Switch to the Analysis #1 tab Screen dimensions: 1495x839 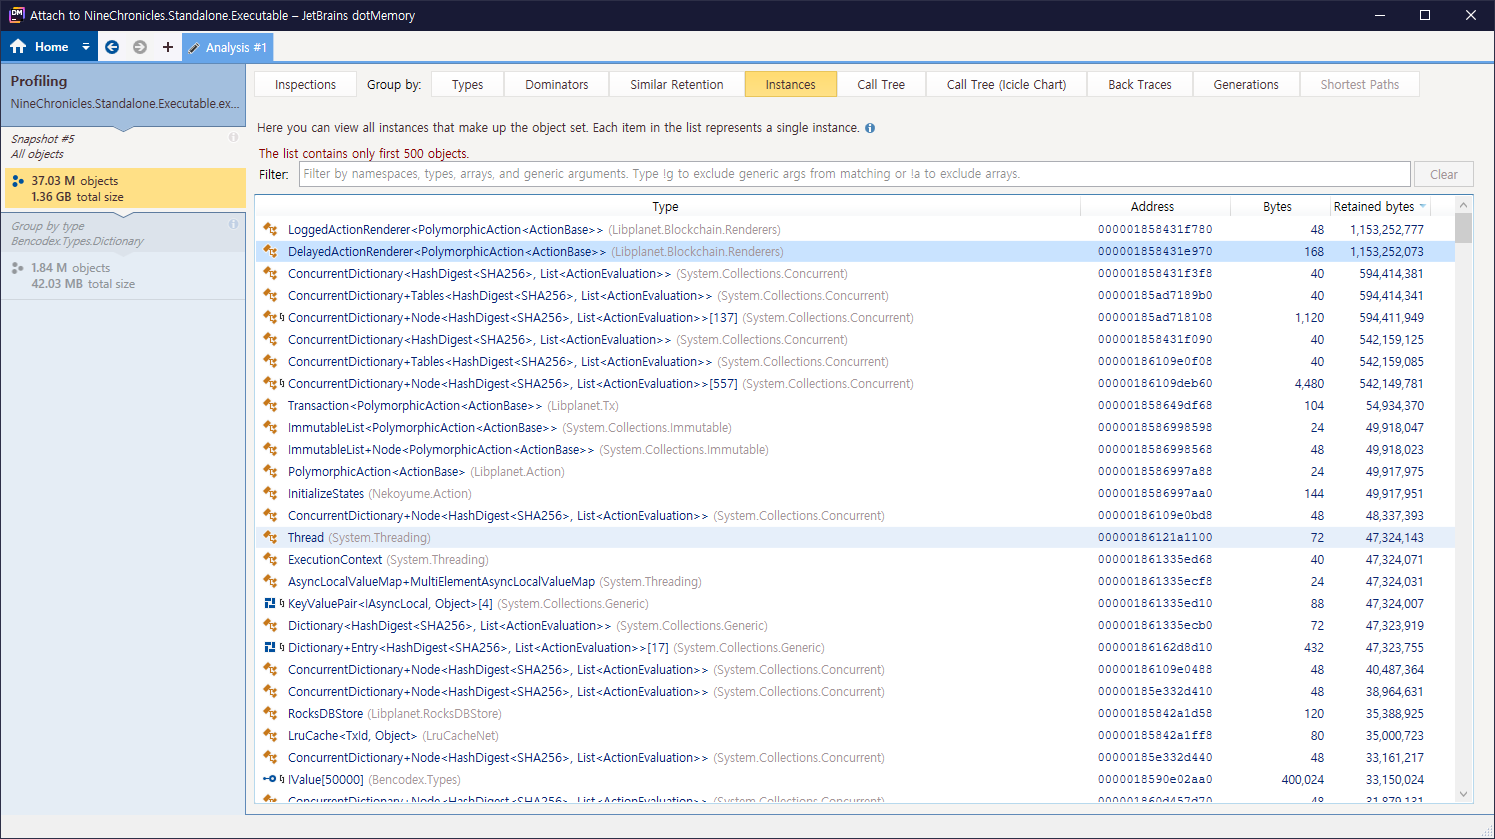tap(227, 47)
